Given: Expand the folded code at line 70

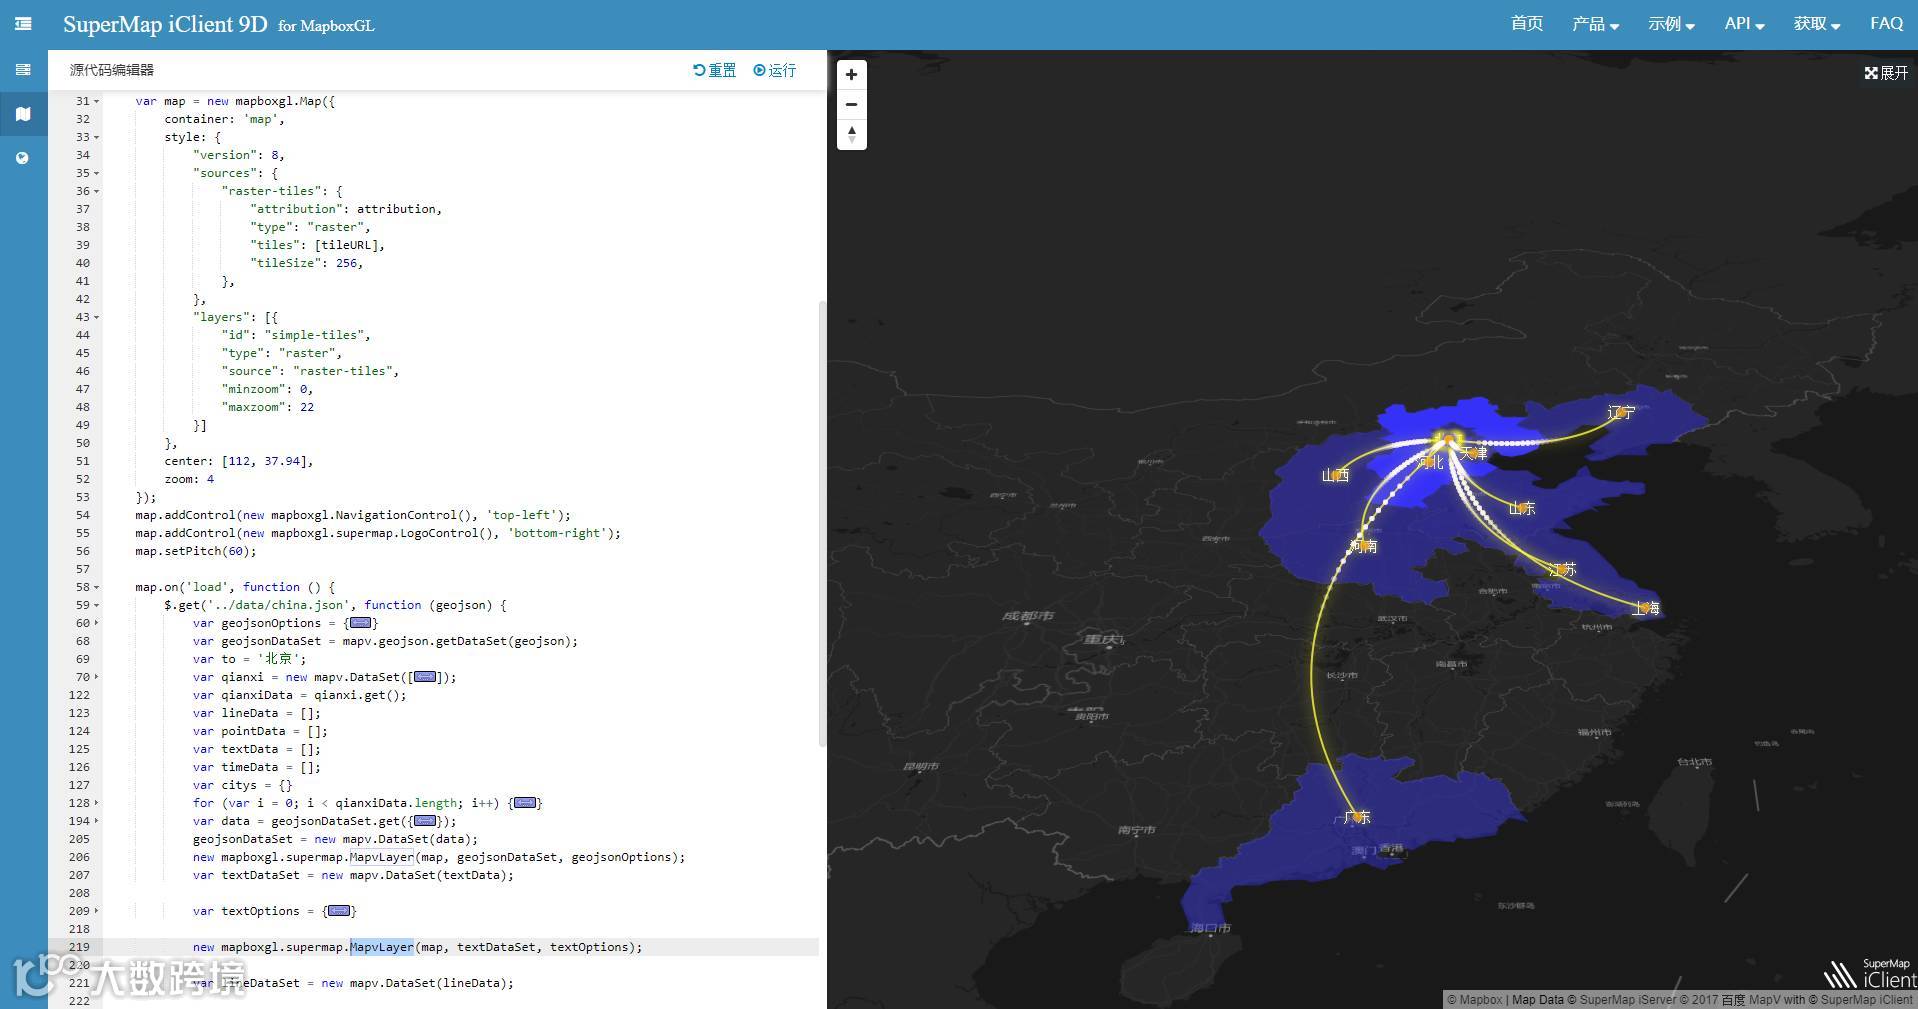Looking at the screenshot, I should pos(97,677).
